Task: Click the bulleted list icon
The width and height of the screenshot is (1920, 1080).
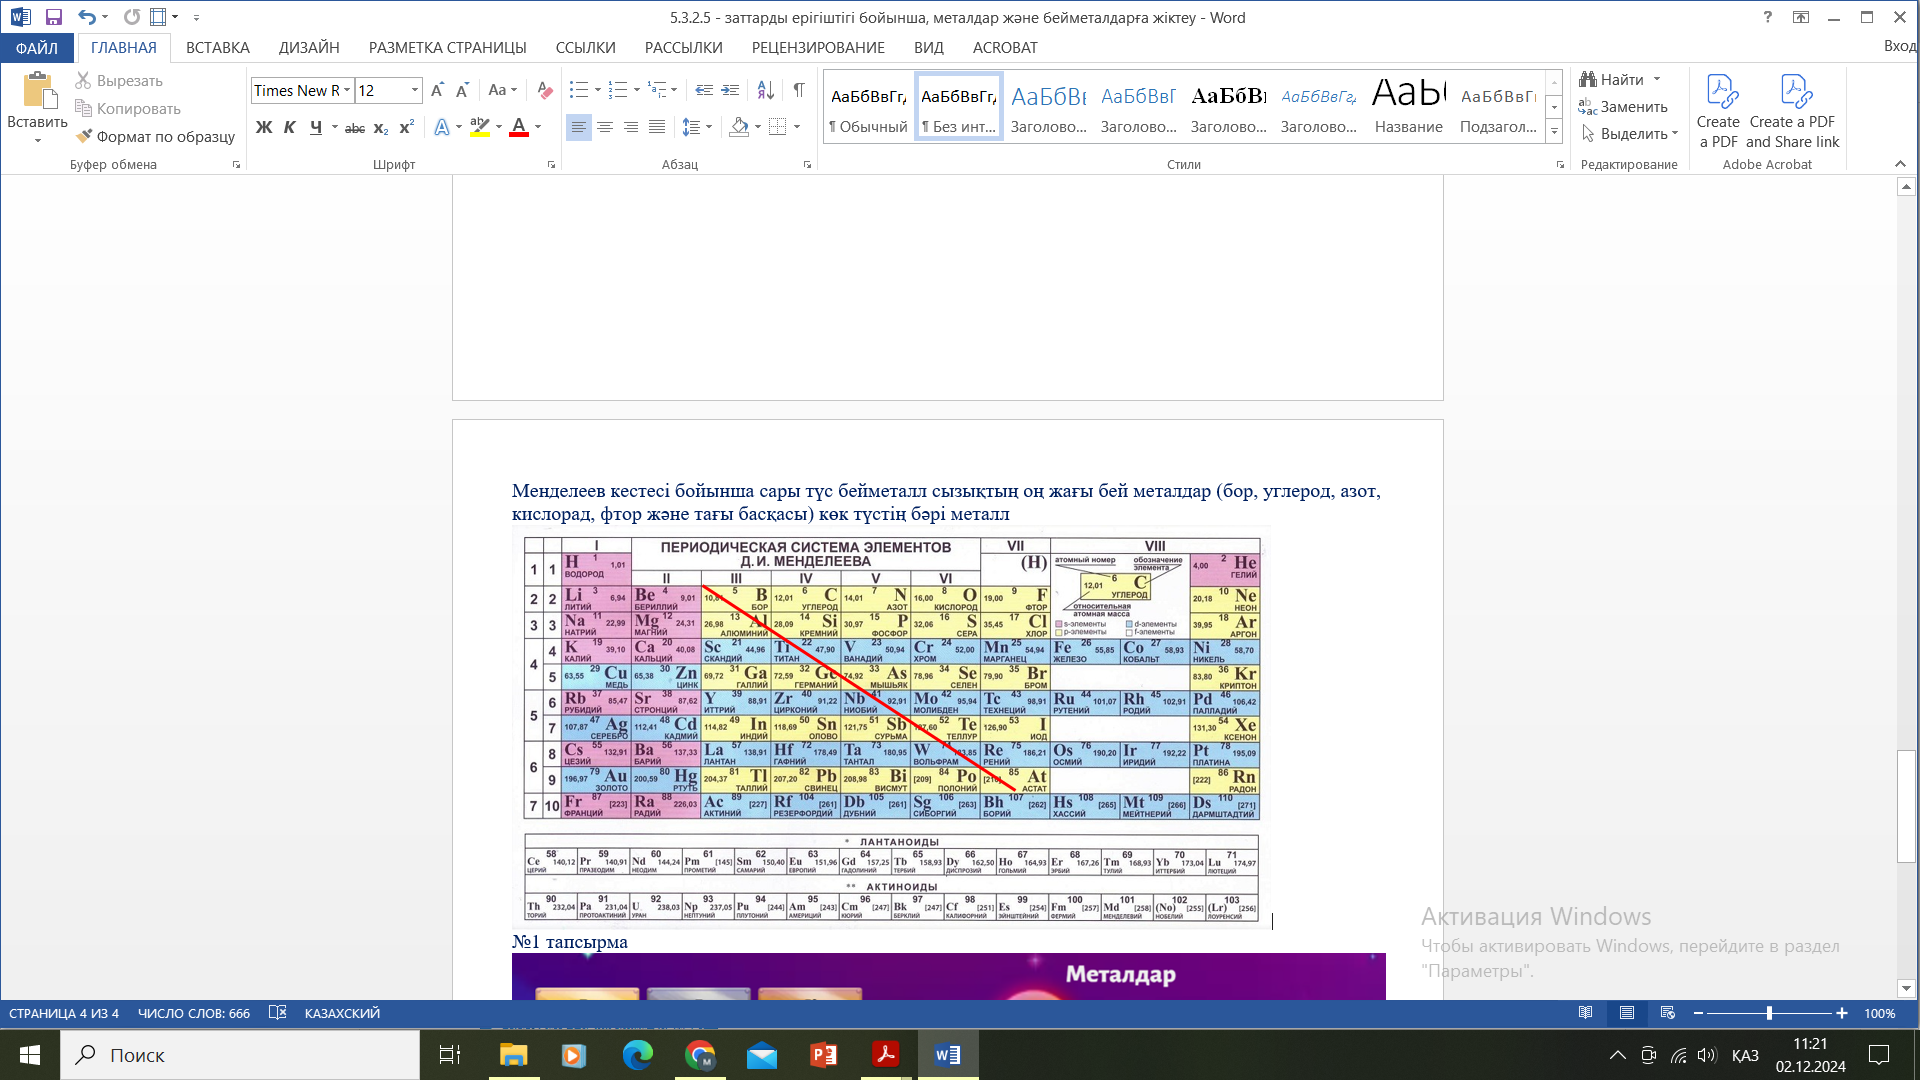Action: click(578, 90)
